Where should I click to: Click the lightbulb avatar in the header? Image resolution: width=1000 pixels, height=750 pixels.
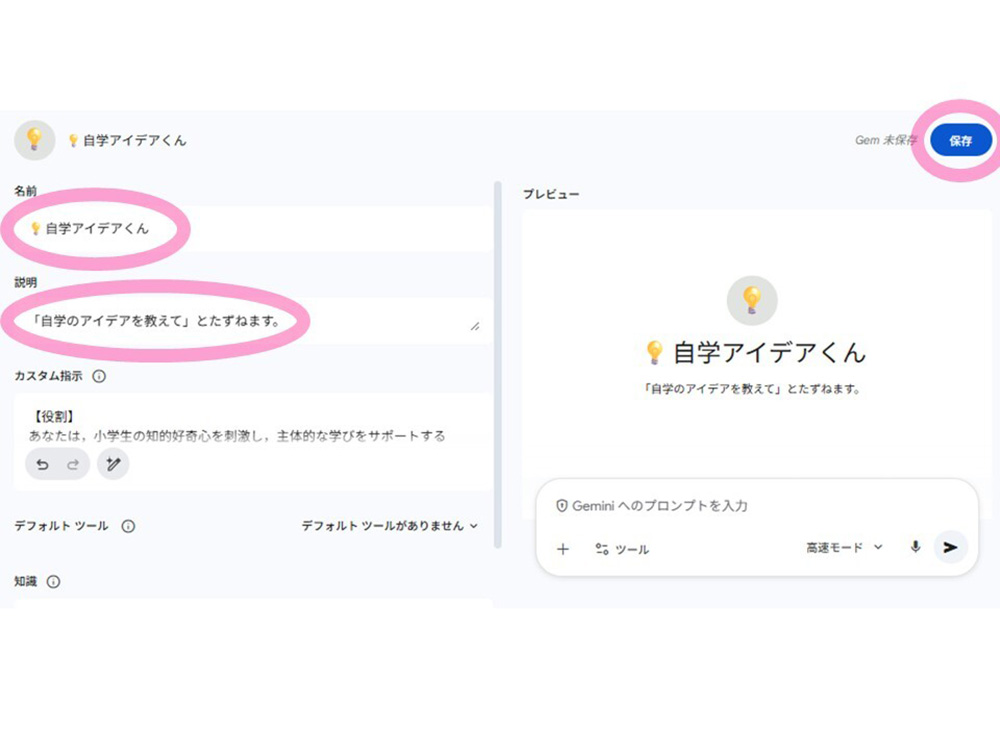pyautogui.click(x=34, y=140)
